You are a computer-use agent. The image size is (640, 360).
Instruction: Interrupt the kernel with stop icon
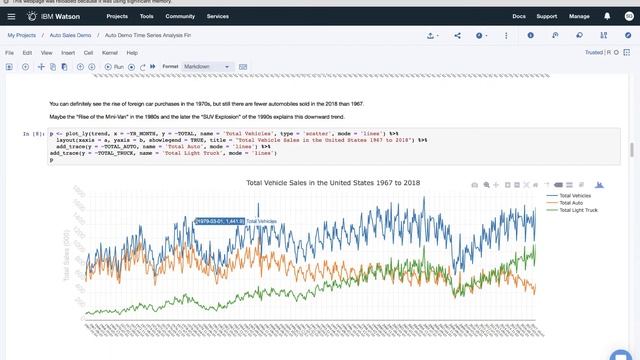[x=131, y=67]
